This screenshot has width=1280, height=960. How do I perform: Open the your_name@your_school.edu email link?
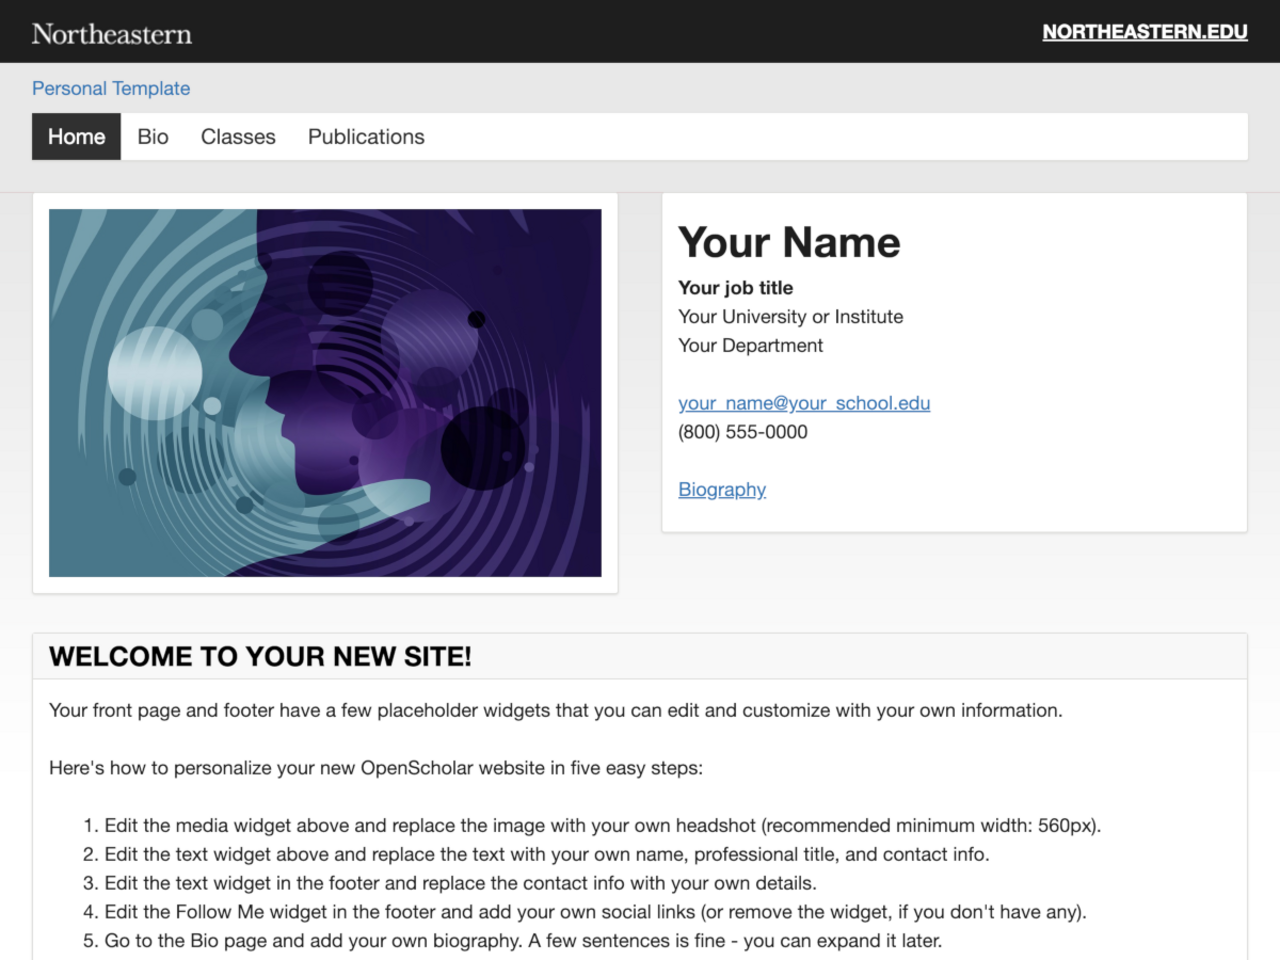[803, 403]
